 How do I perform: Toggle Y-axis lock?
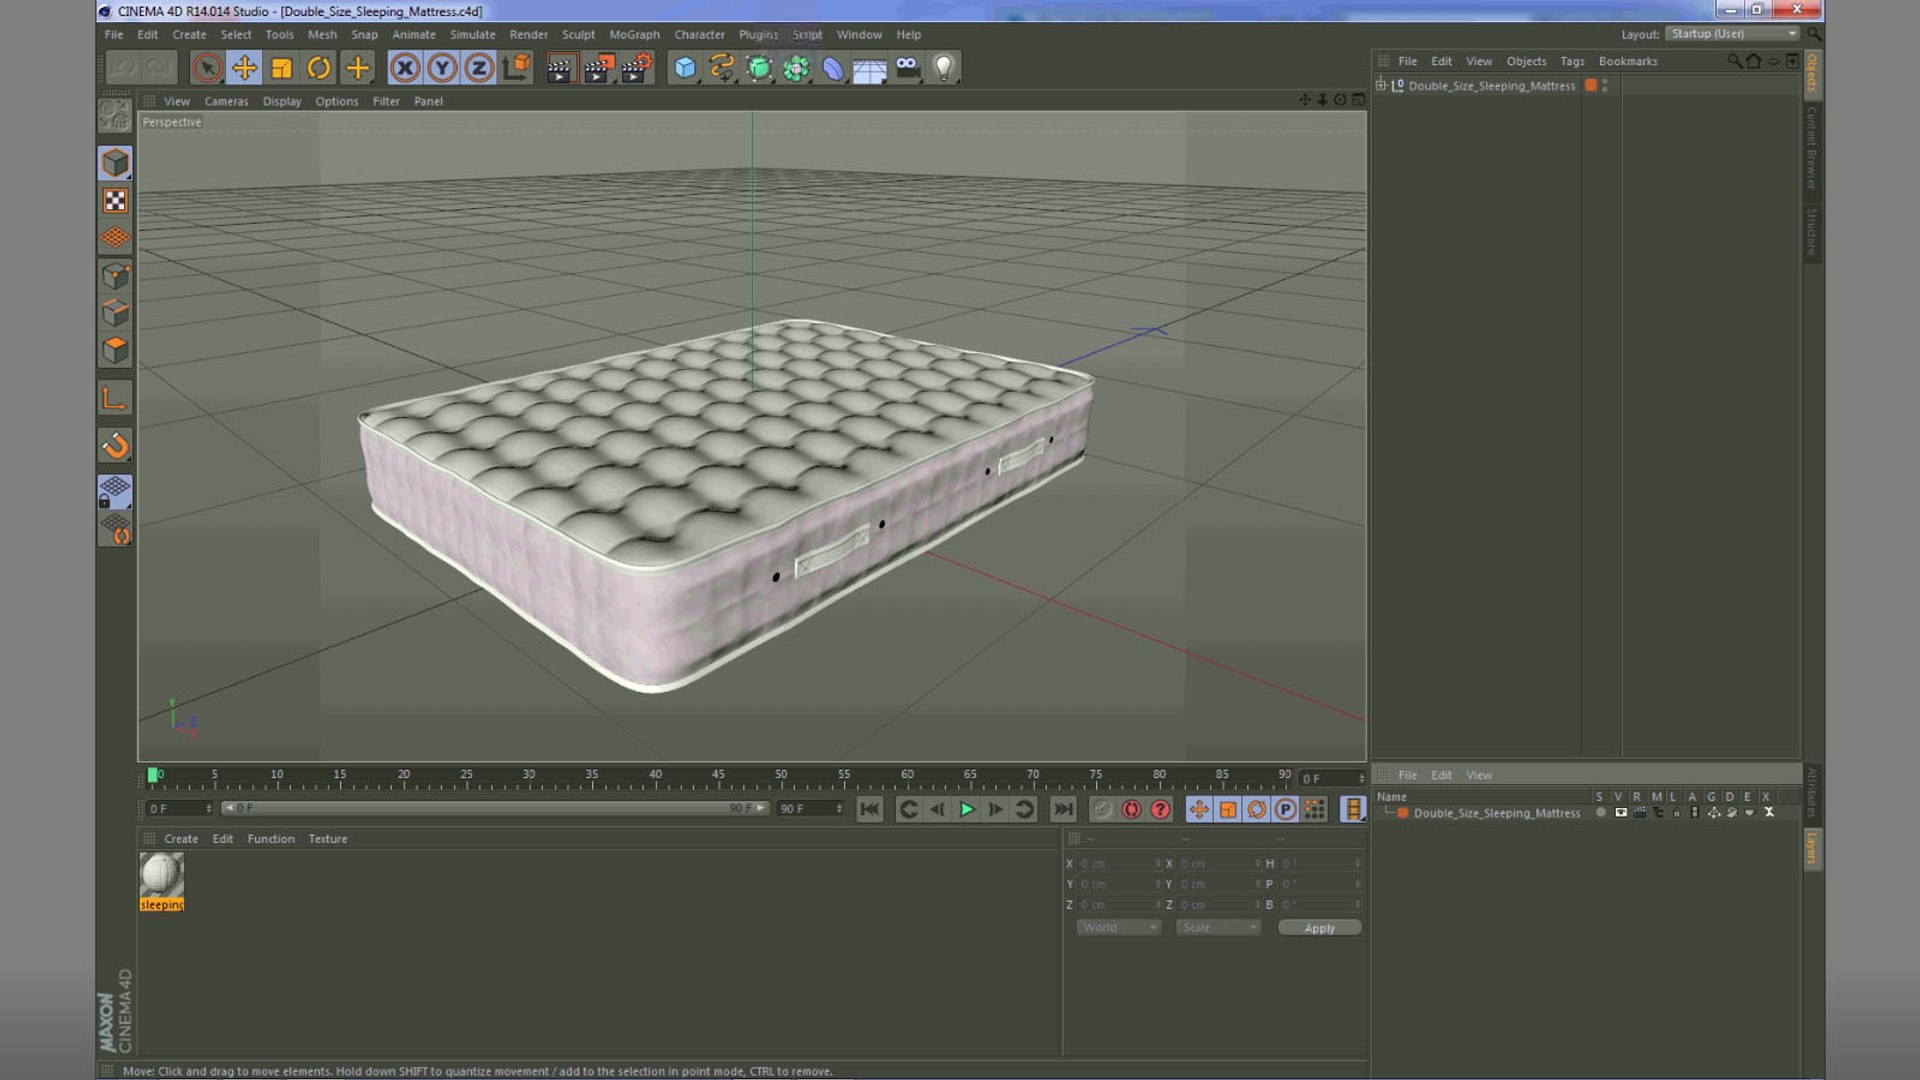tap(442, 68)
